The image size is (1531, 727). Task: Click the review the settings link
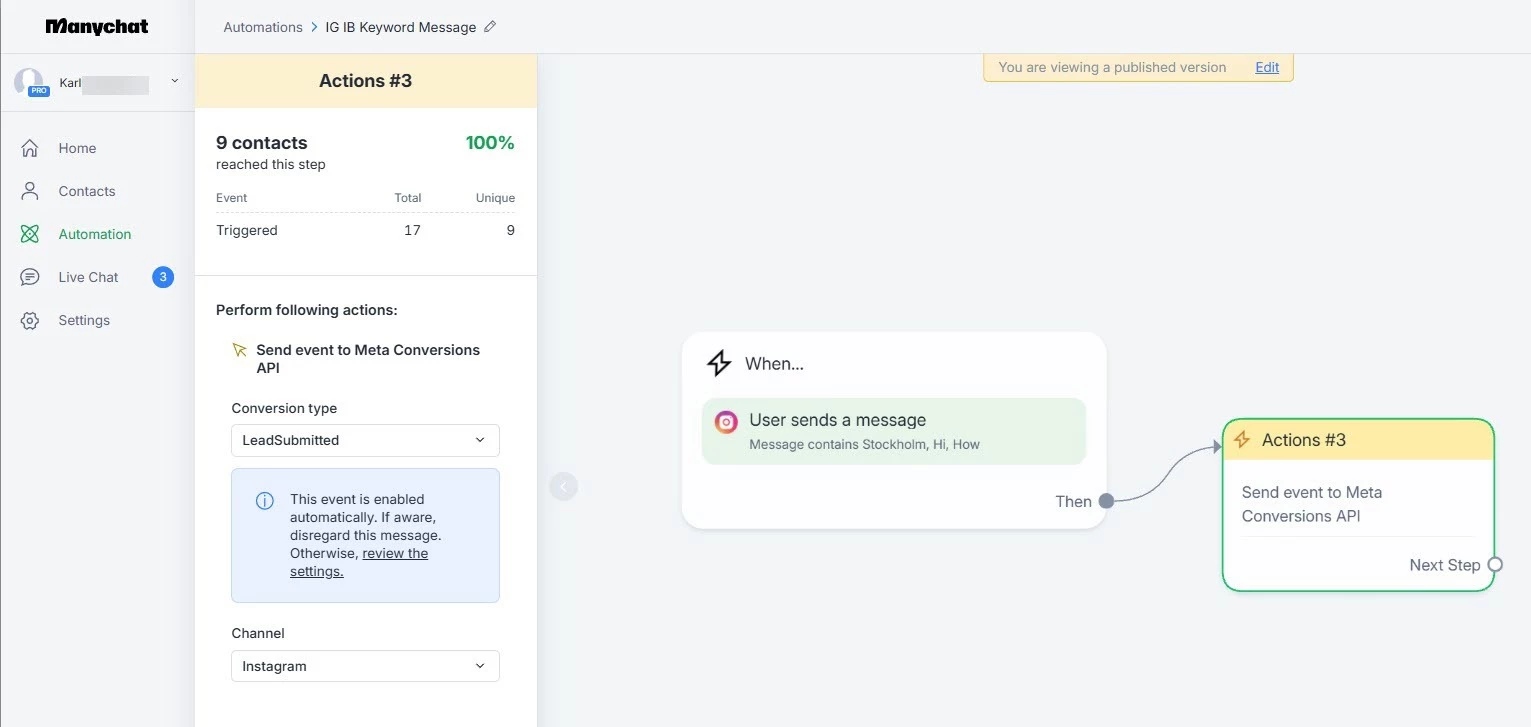(394, 553)
